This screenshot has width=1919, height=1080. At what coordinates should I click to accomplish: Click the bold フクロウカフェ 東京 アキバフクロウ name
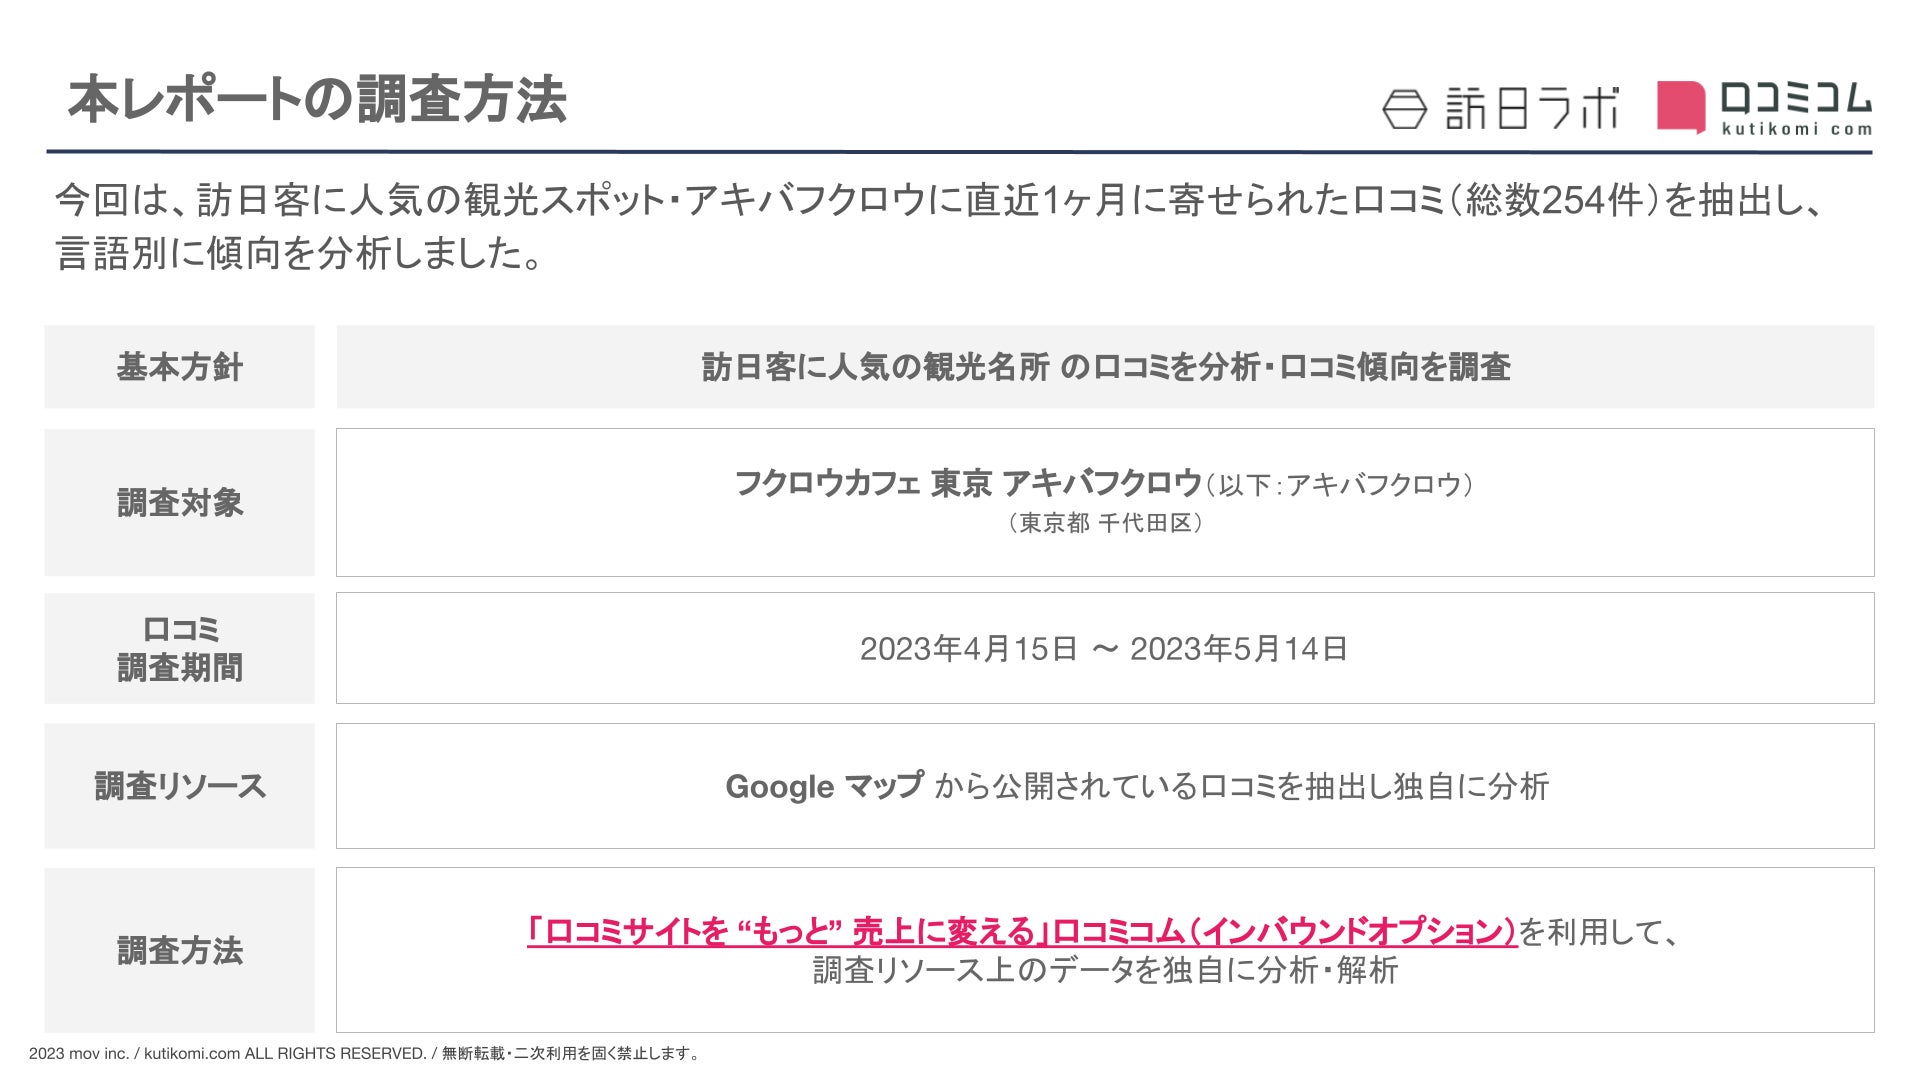pyautogui.click(x=967, y=484)
